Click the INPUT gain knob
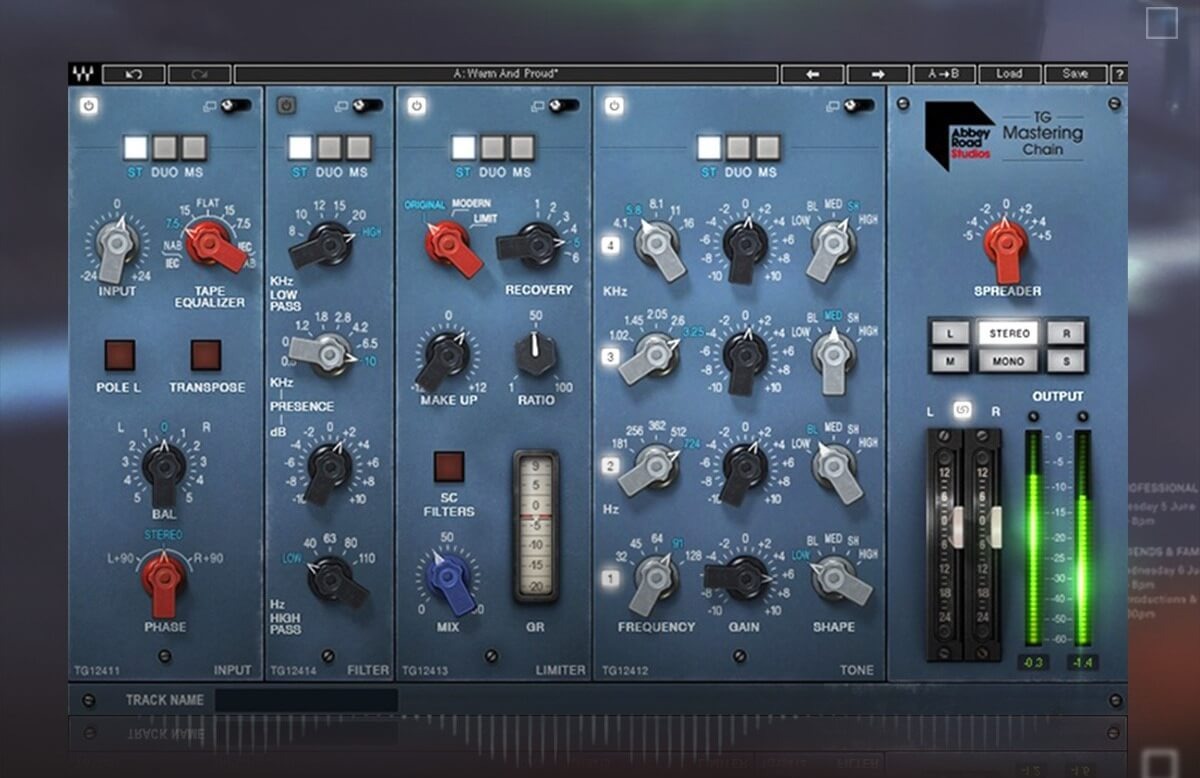1200x778 pixels. (x=117, y=245)
